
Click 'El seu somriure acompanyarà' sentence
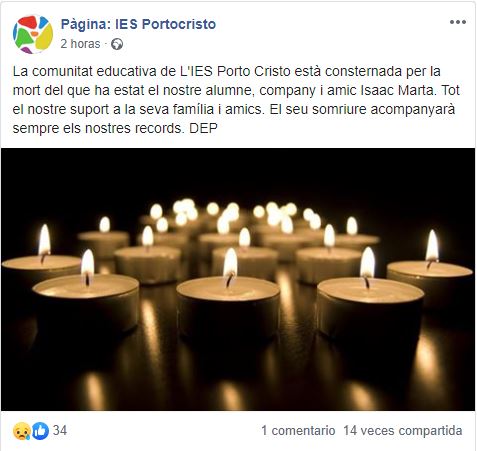click(362, 109)
